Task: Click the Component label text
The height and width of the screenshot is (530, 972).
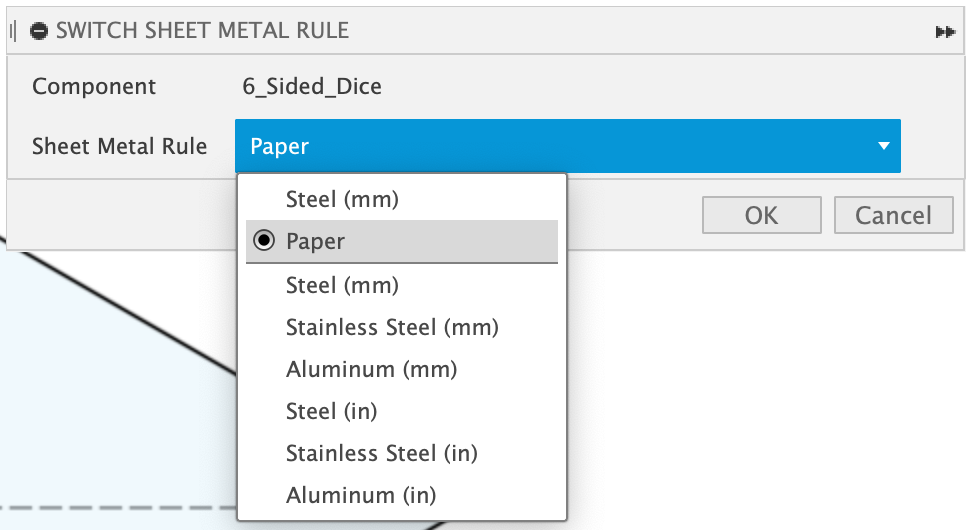Action: [x=94, y=86]
